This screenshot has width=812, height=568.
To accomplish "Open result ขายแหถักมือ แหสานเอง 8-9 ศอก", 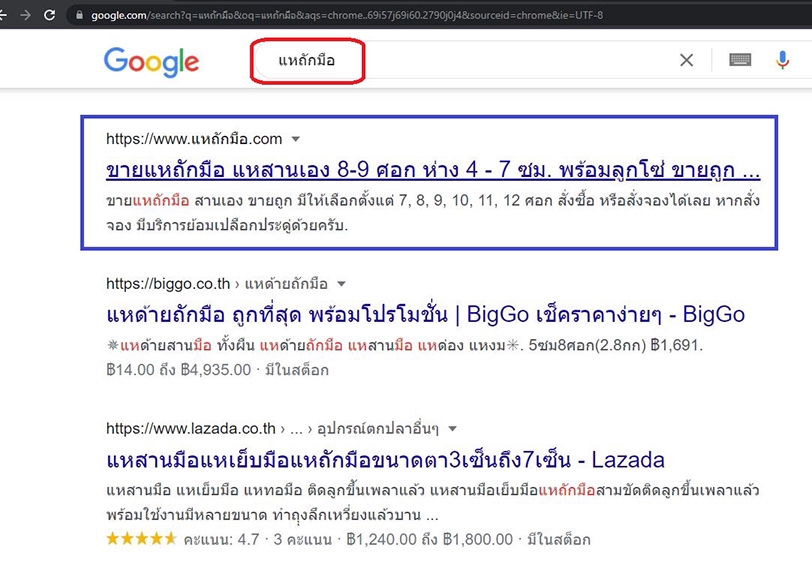I will click(x=433, y=169).
